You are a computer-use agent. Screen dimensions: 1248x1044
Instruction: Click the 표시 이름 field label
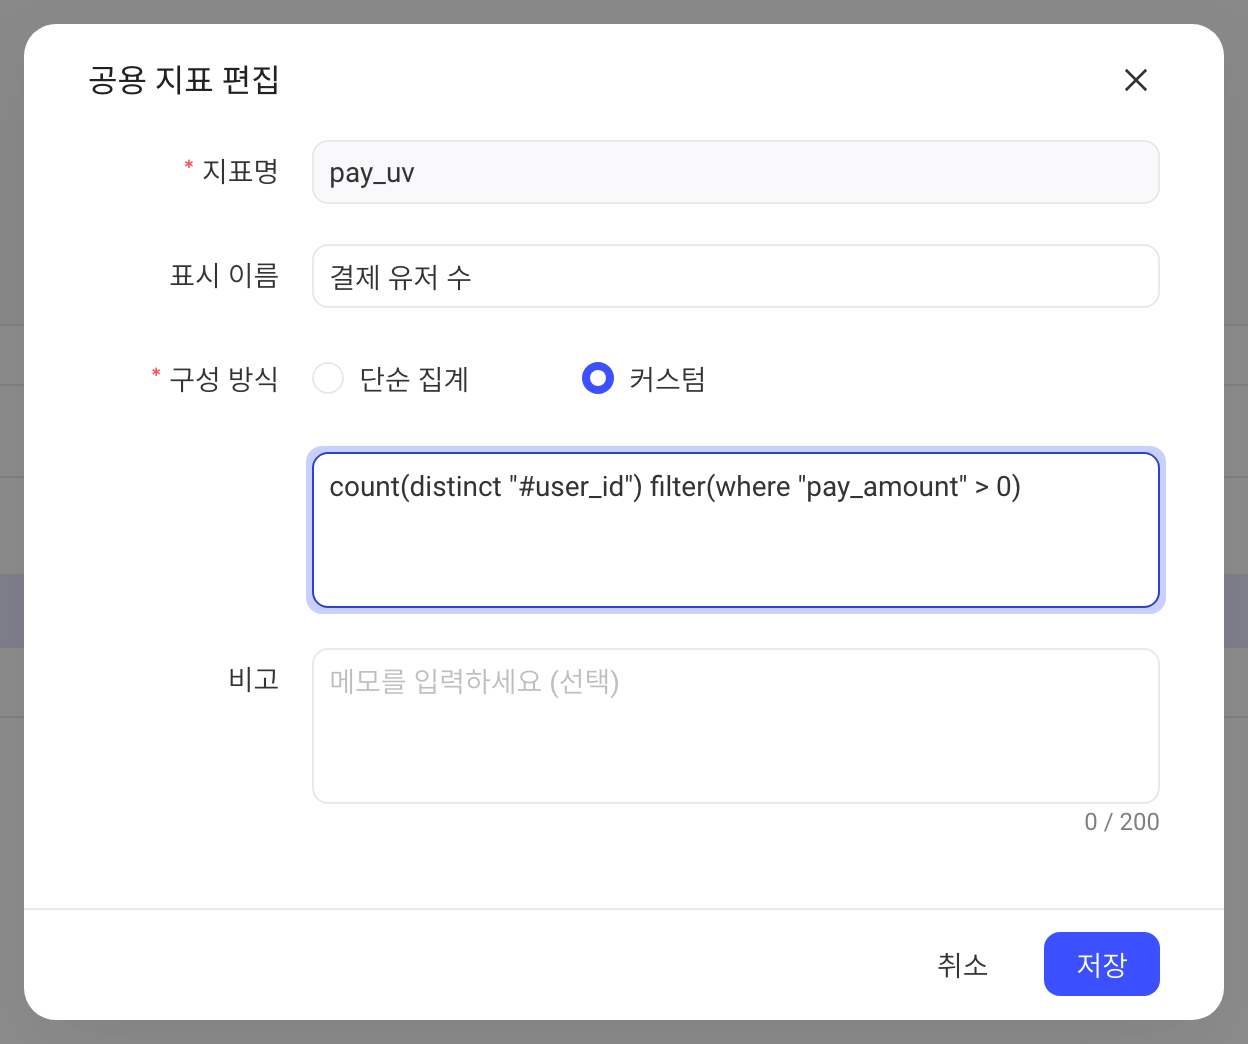[224, 275]
